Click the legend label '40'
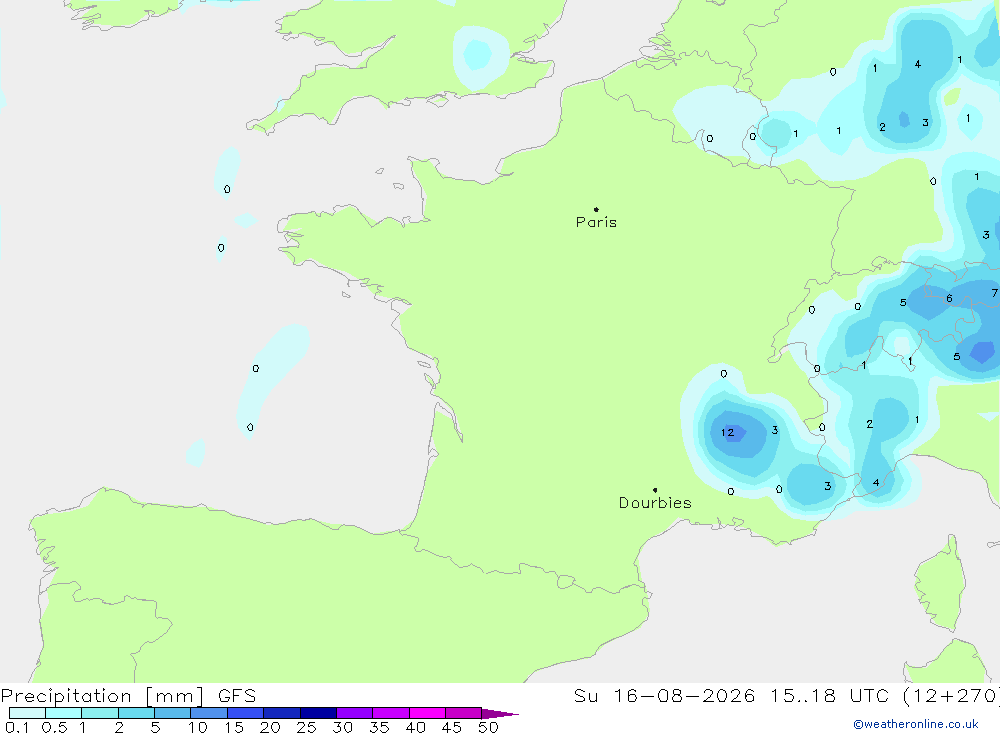Image resolution: width=1000 pixels, height=733 pixels. (415, 727)
